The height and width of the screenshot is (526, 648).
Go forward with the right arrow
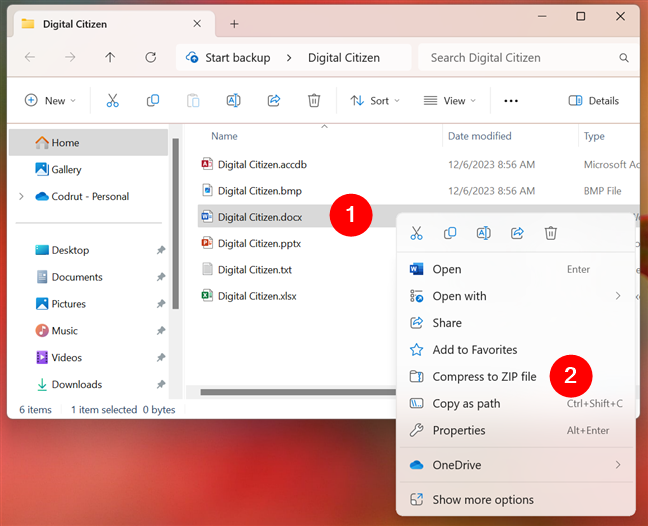[x=70, y=57]
